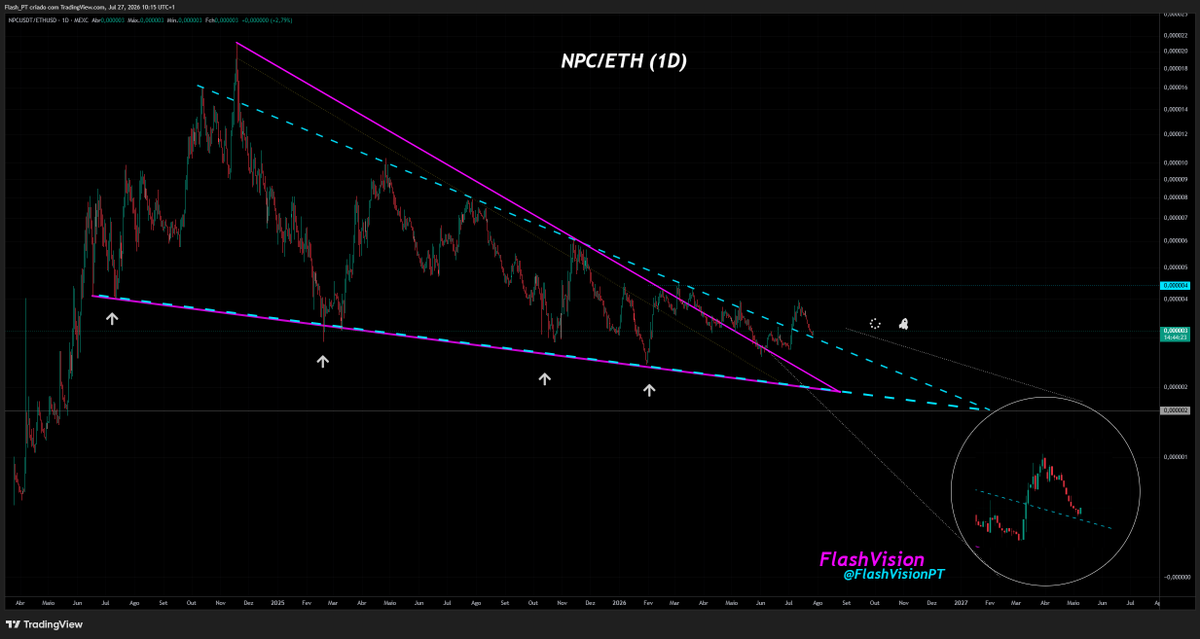The width and height of the screenshot is (1200, 639).
Task: Select the loading spinner emoji beside the rocket
Action: (x=875, y=323)
